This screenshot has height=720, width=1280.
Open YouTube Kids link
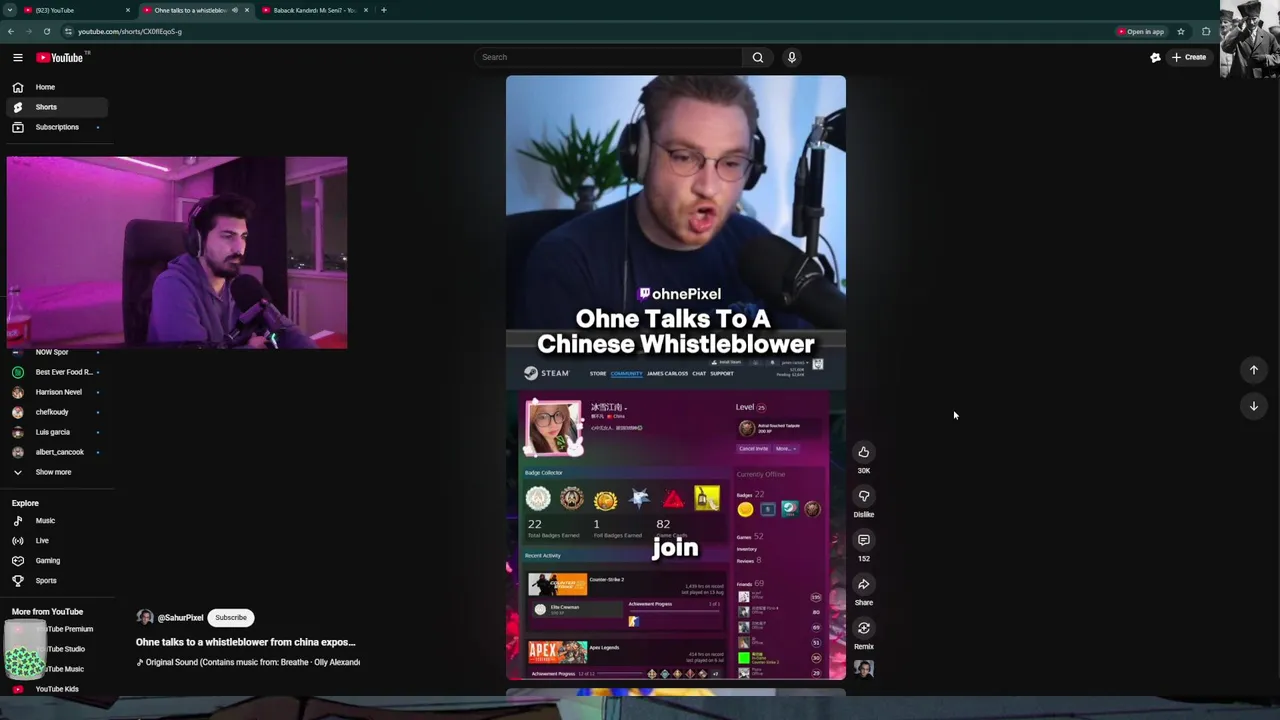coord(56,689)
